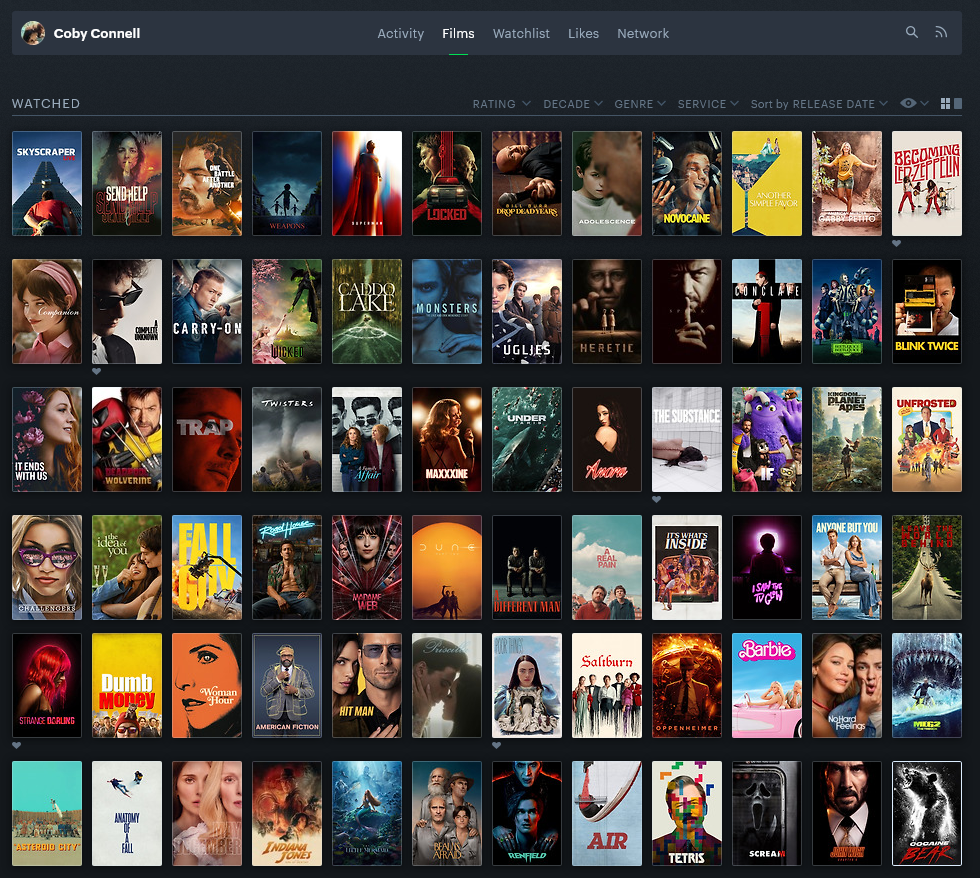The width and height of the screenshot is (980, 878).
Task: Click the WATCHED section heading
Action: (46, 103)
